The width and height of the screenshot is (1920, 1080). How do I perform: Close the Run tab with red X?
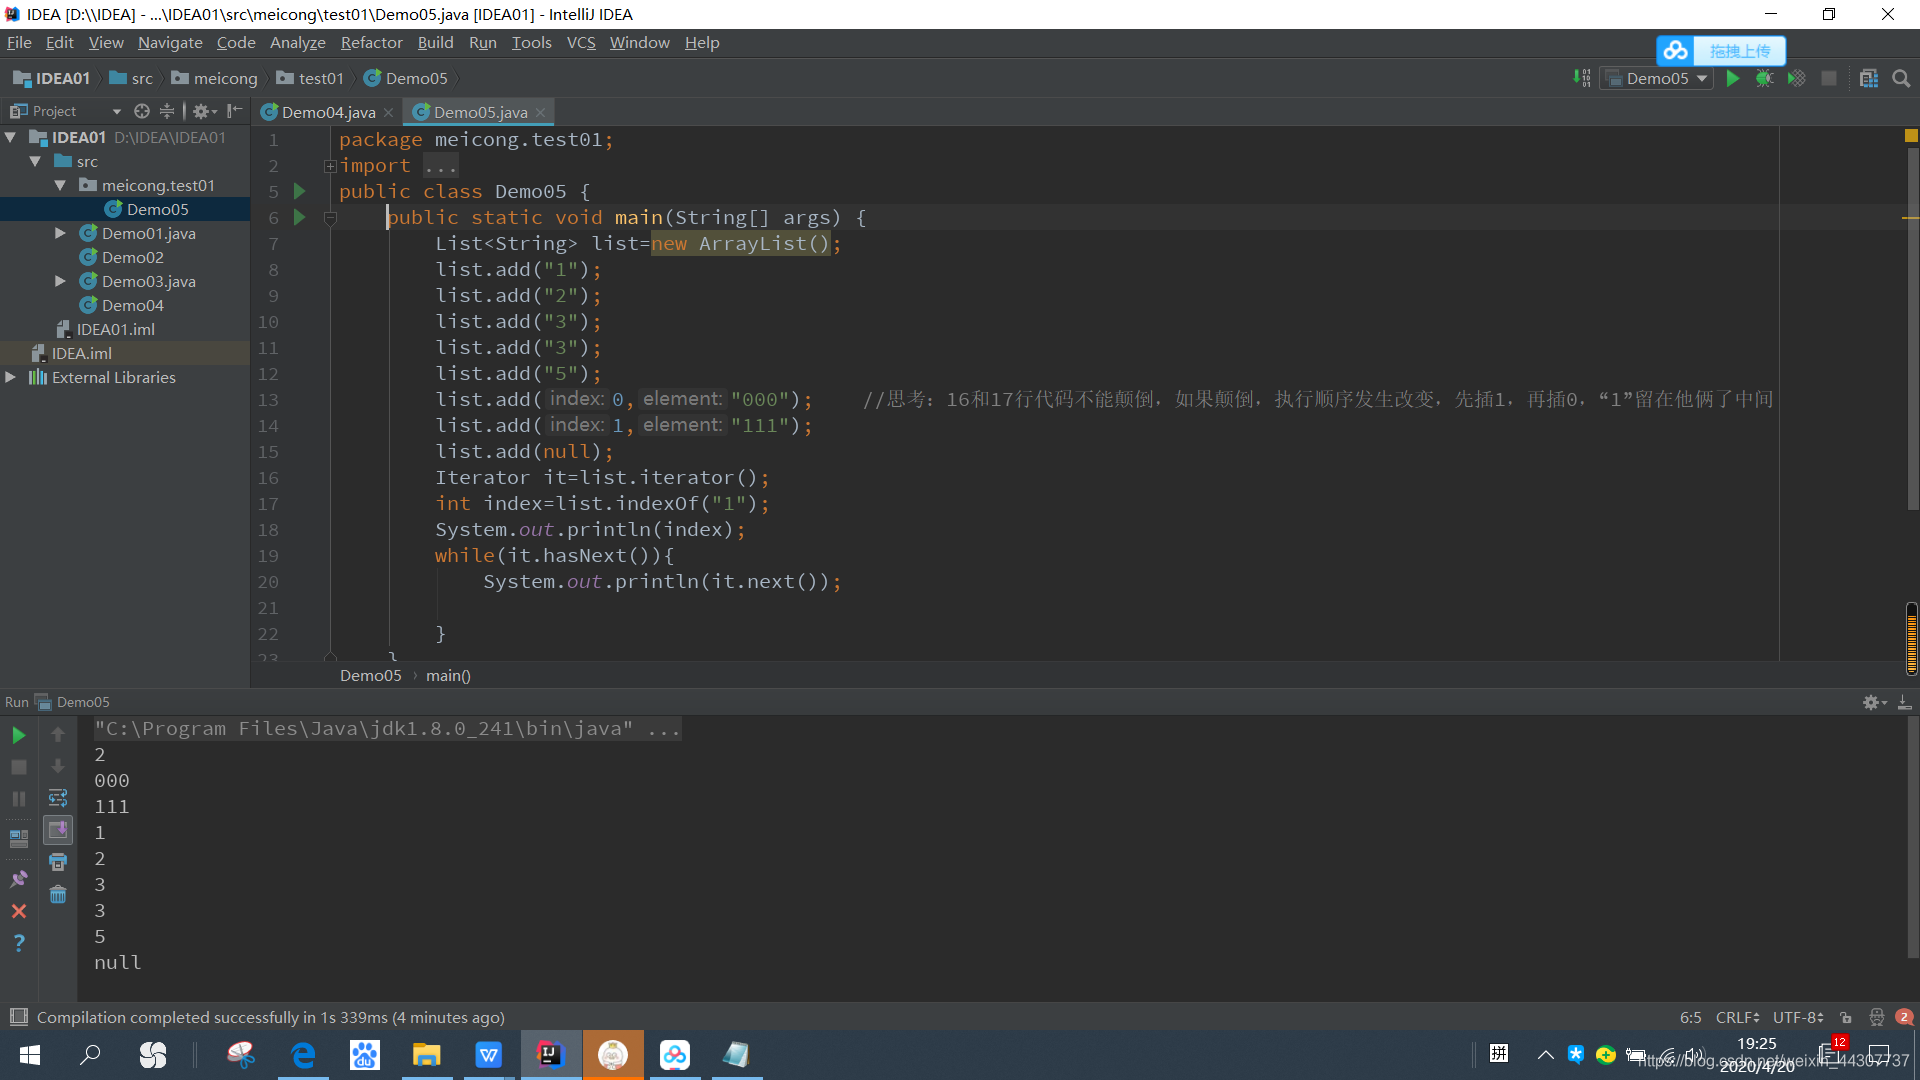click(x=18, y=911)
